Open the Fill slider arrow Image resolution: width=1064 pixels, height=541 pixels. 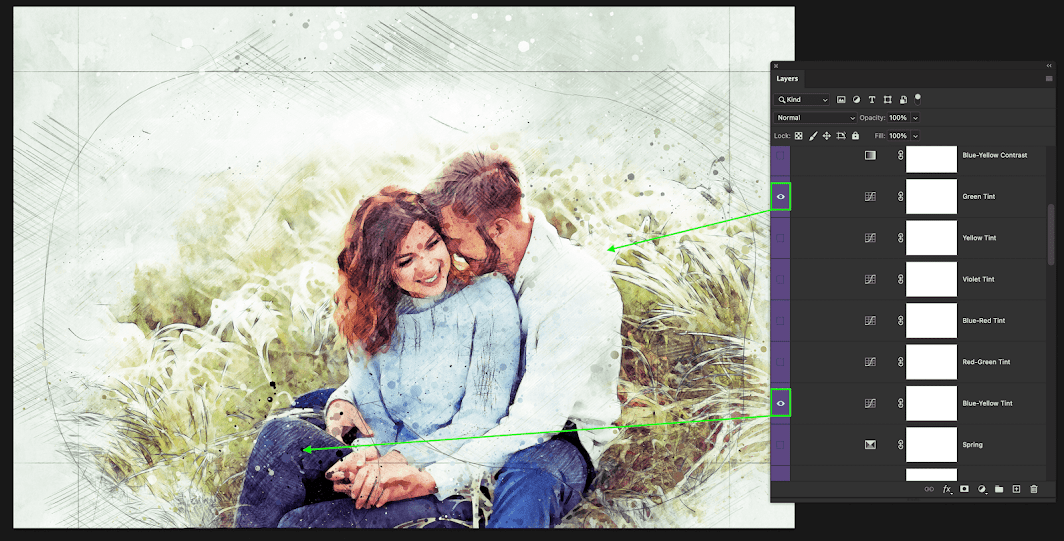pos(915,136)
